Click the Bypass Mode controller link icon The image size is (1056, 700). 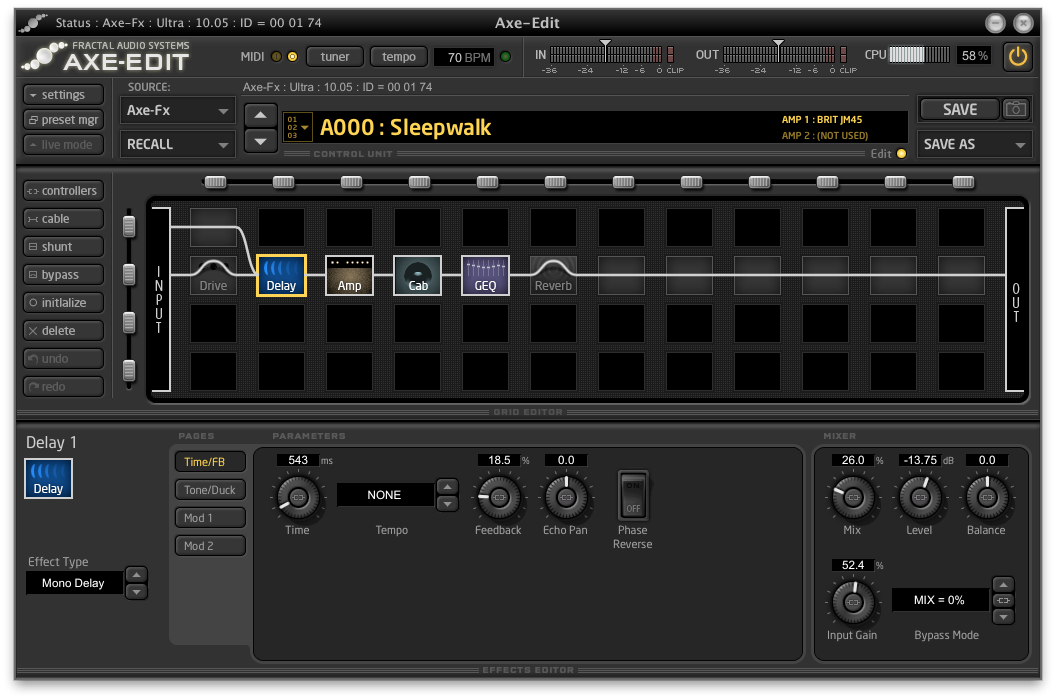click(x=1003, y=600)
